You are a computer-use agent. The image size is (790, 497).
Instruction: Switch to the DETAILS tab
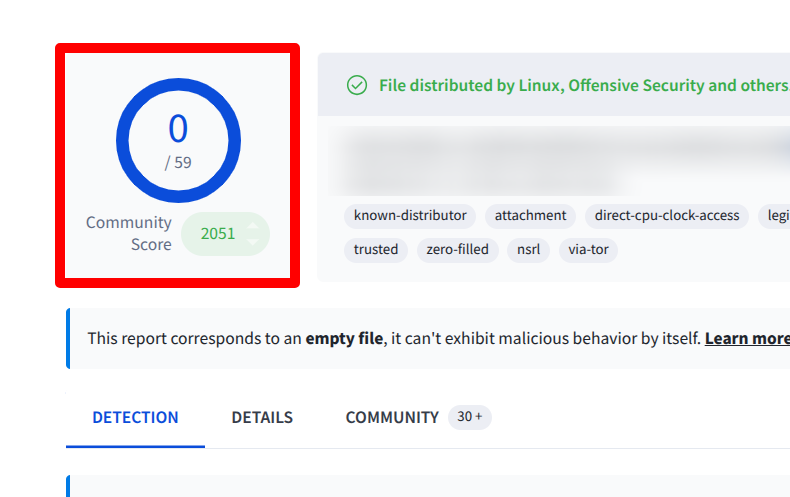(262, 417)
